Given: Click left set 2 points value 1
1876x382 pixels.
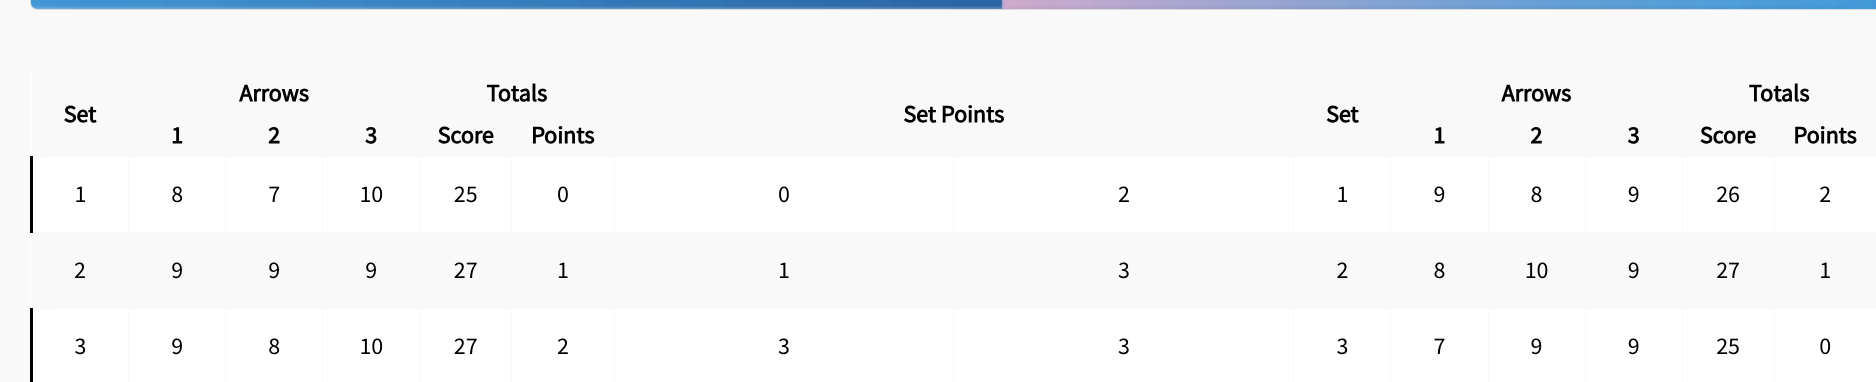Looking at the screenshot, I should point(563,271).
